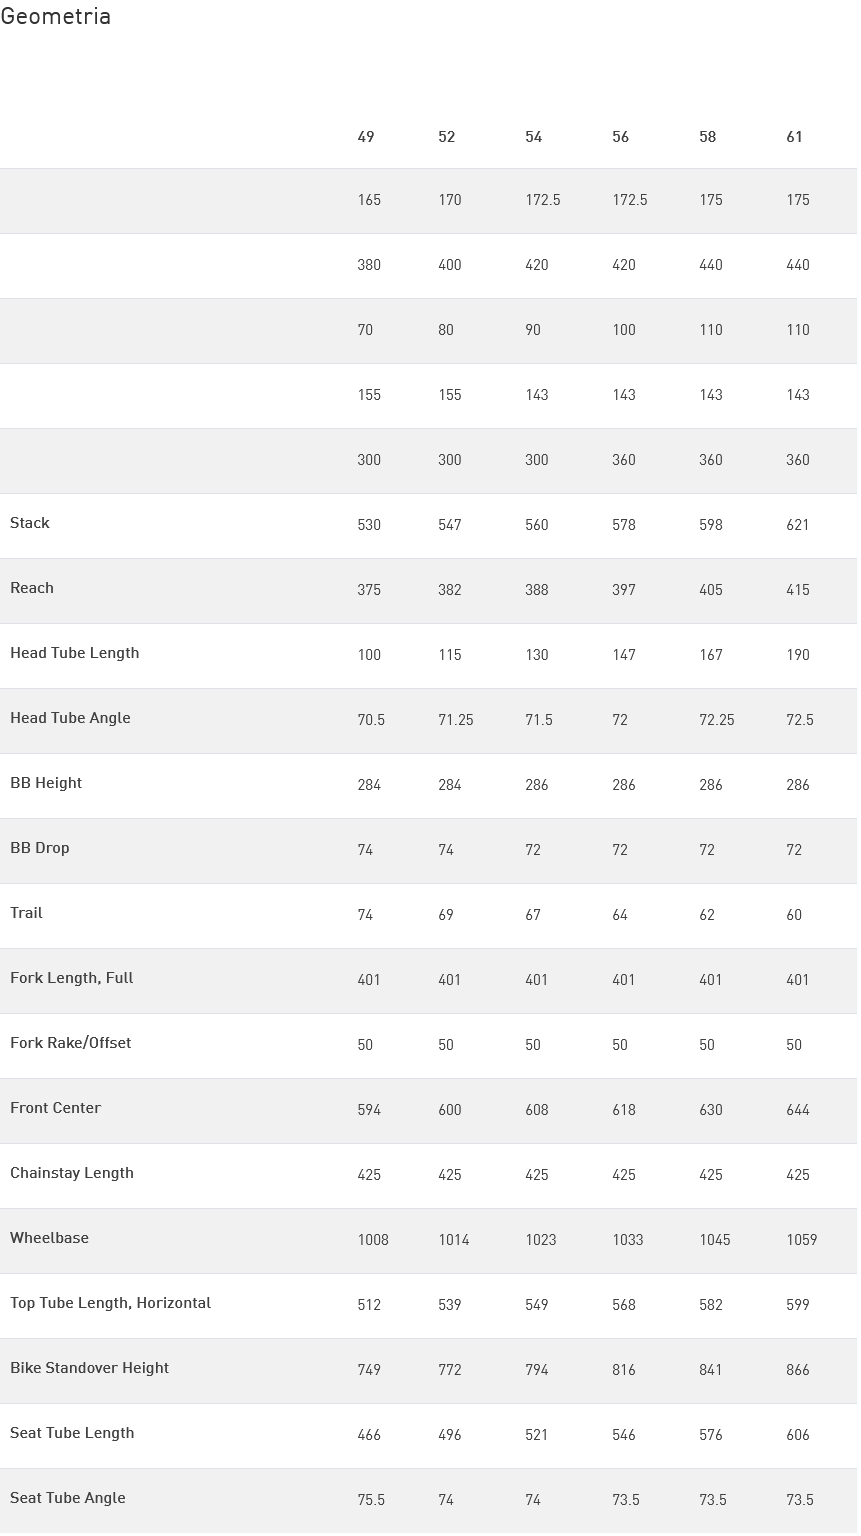Click the size 54 column header
Image resolution: width=861 pixels, height=1536 pixels.
[x=534, y=137]
